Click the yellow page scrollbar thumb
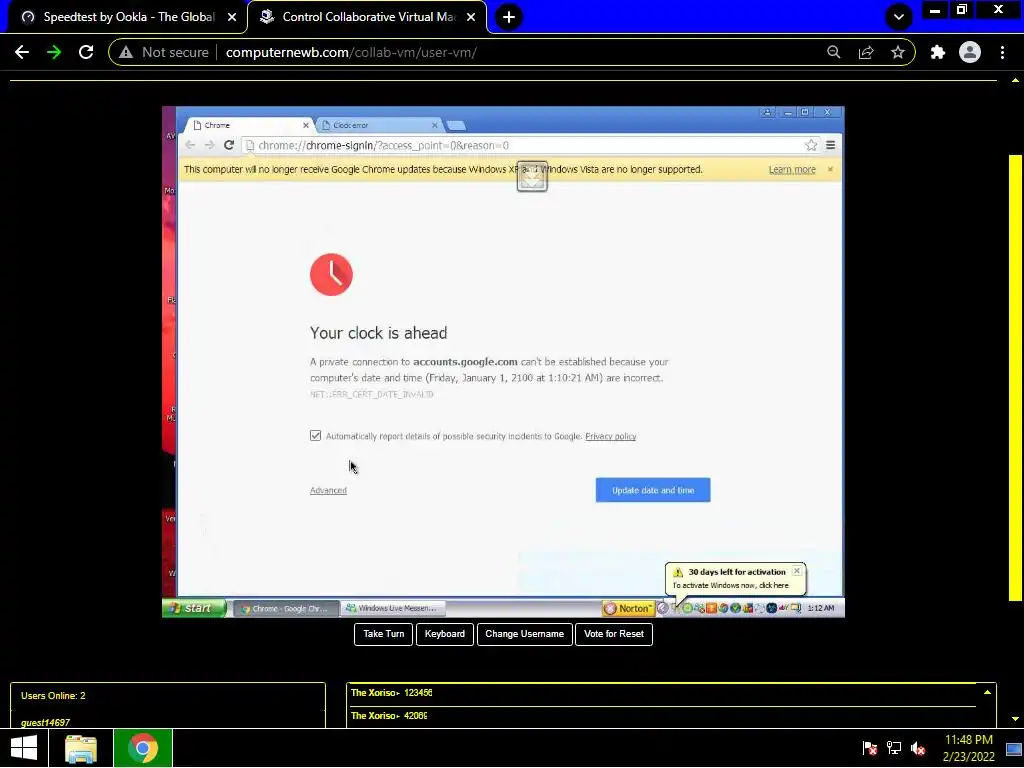The width and height of the screenshot is (1024, 768). (1015, 377)
